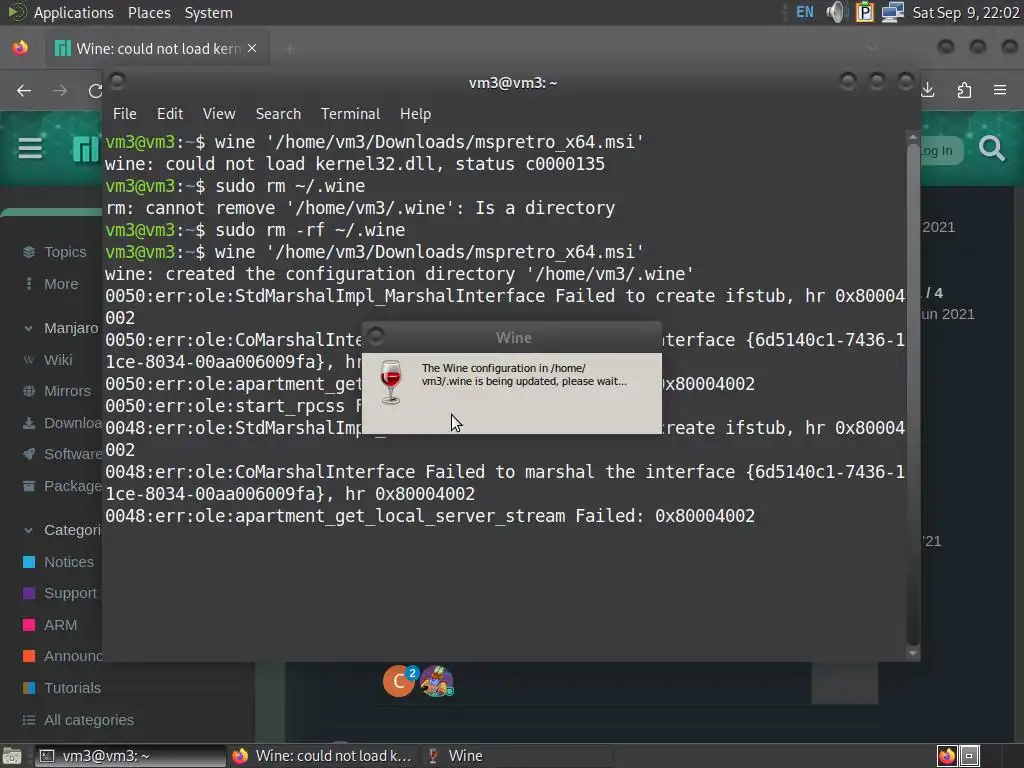The image size is (1024, 768).
Task: Switch to Firefox 'Wine: could not load k...' taskbar button
Action: coord(323,756)
